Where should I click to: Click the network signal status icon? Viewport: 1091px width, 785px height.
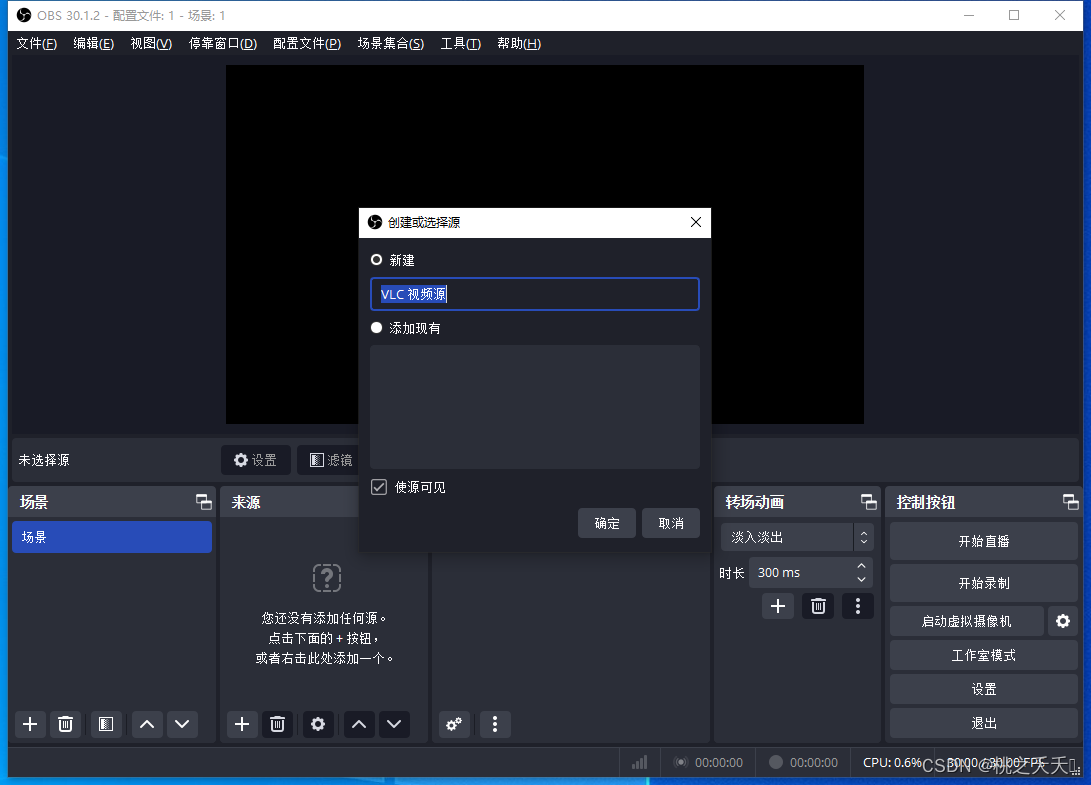pos(639,763)
